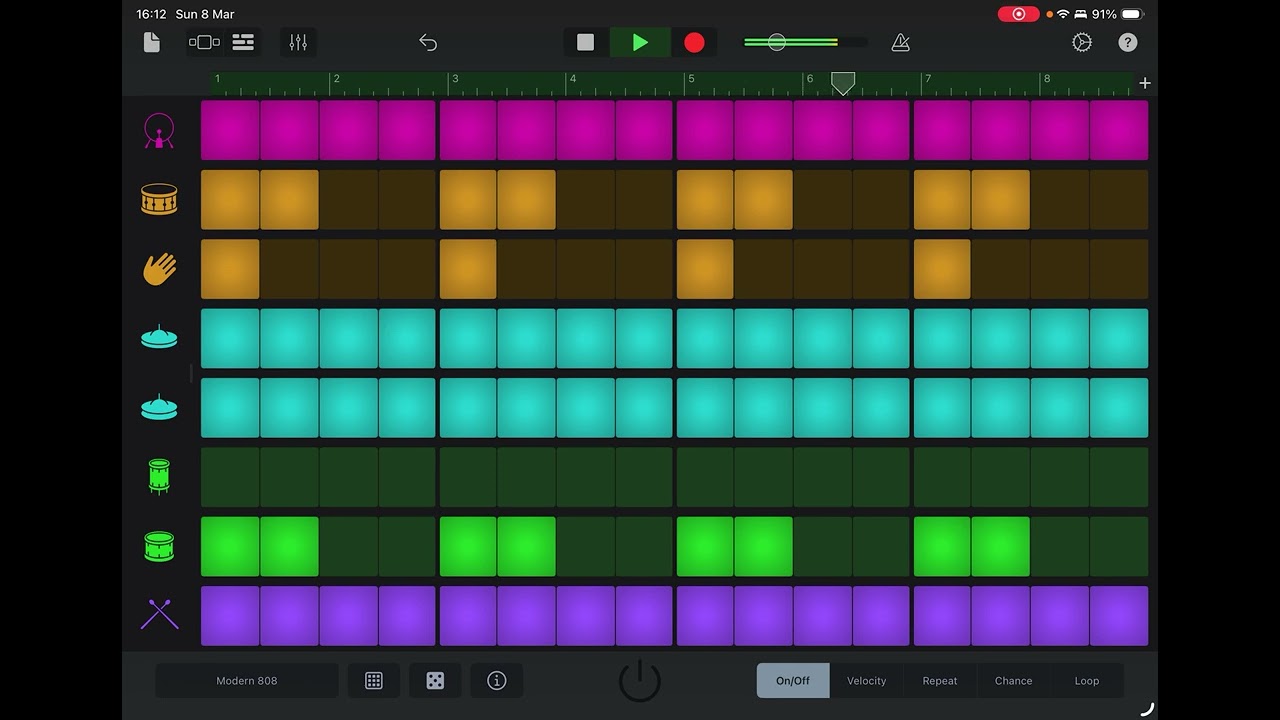Randomize pattern with the dice button
This screenshot has height=720, width=1280.
pyautogui.click(x=435, y=681)
